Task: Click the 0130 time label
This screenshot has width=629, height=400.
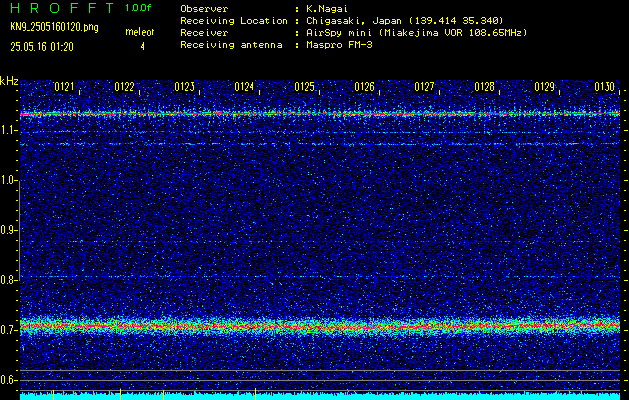Action: pyautogui.click(x=605, y=87)
